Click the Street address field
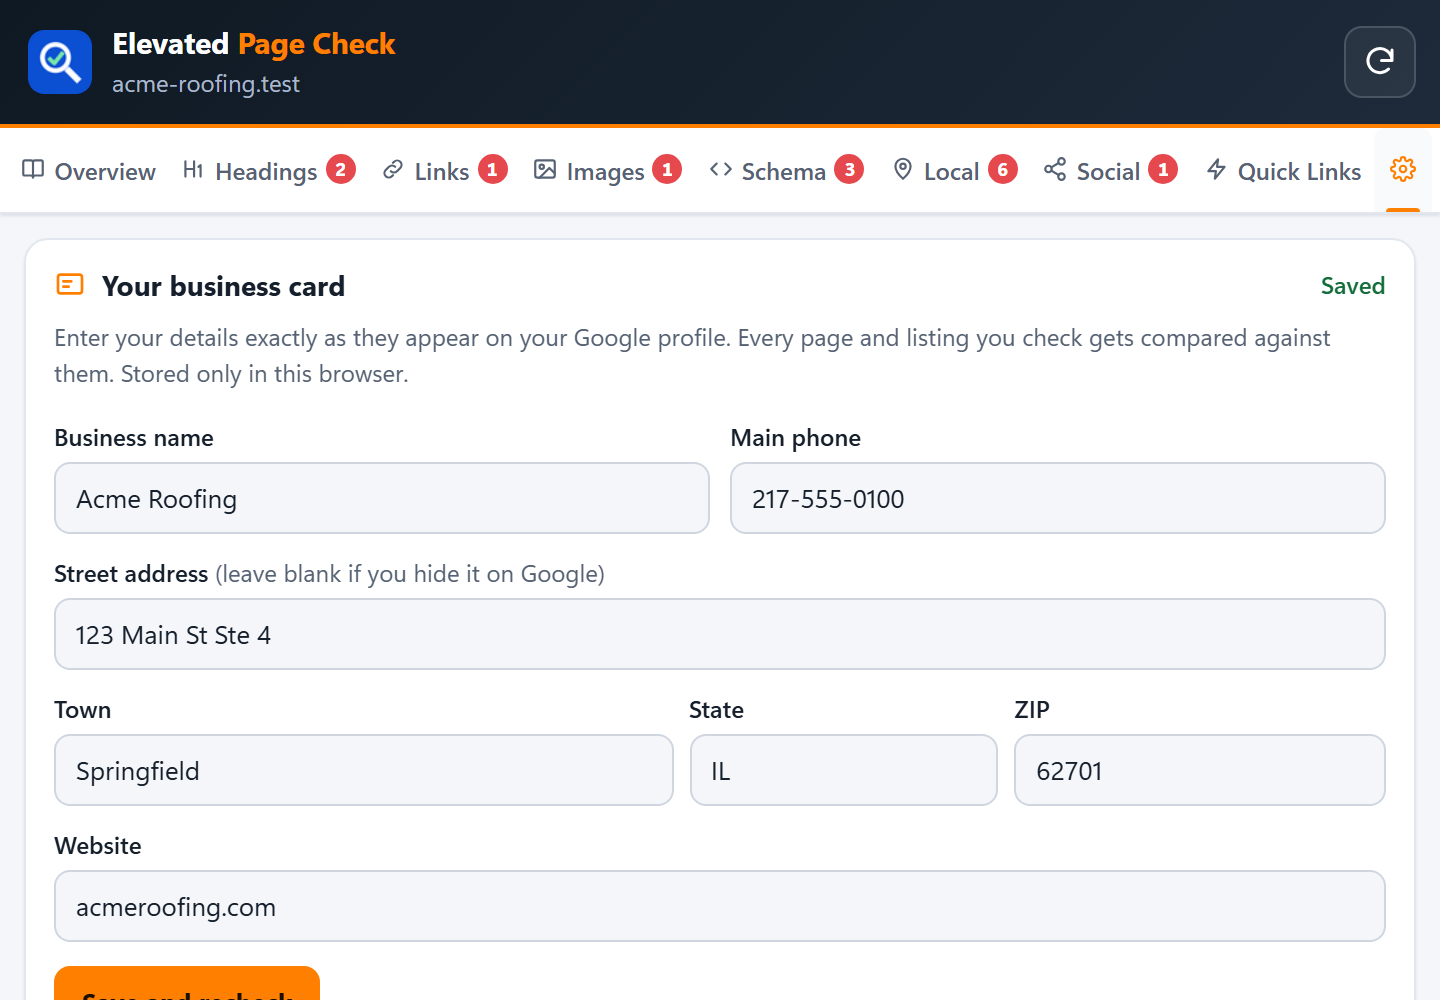 pos(720,634)
